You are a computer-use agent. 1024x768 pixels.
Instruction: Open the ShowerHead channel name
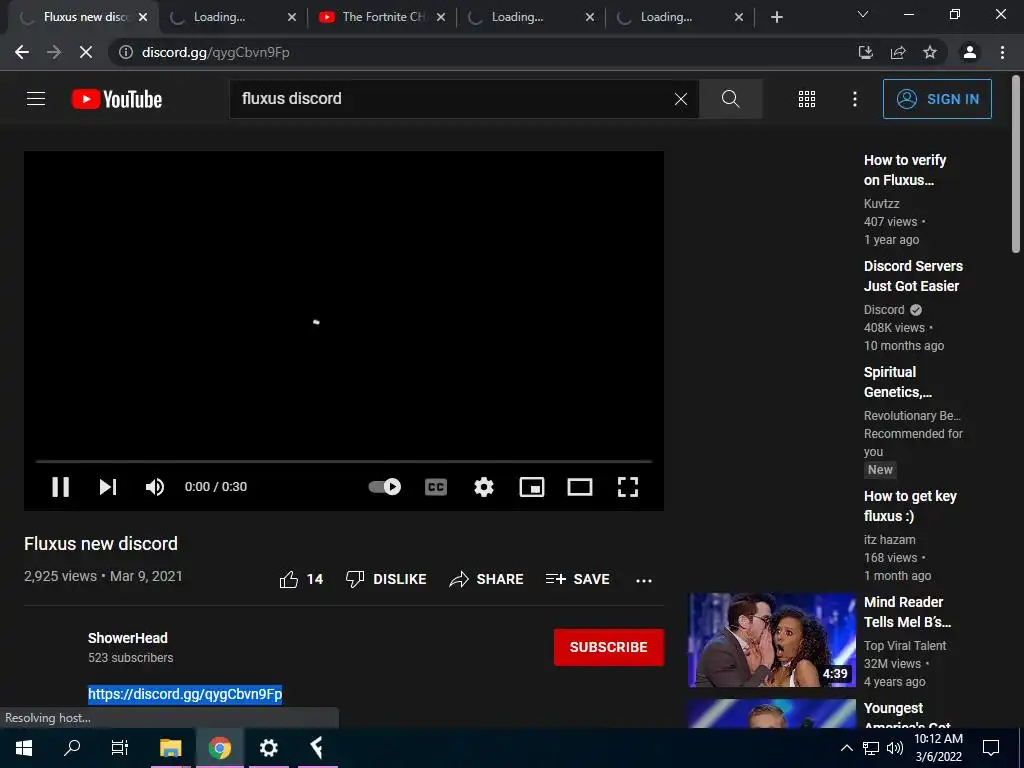click(x=128, y=638)
